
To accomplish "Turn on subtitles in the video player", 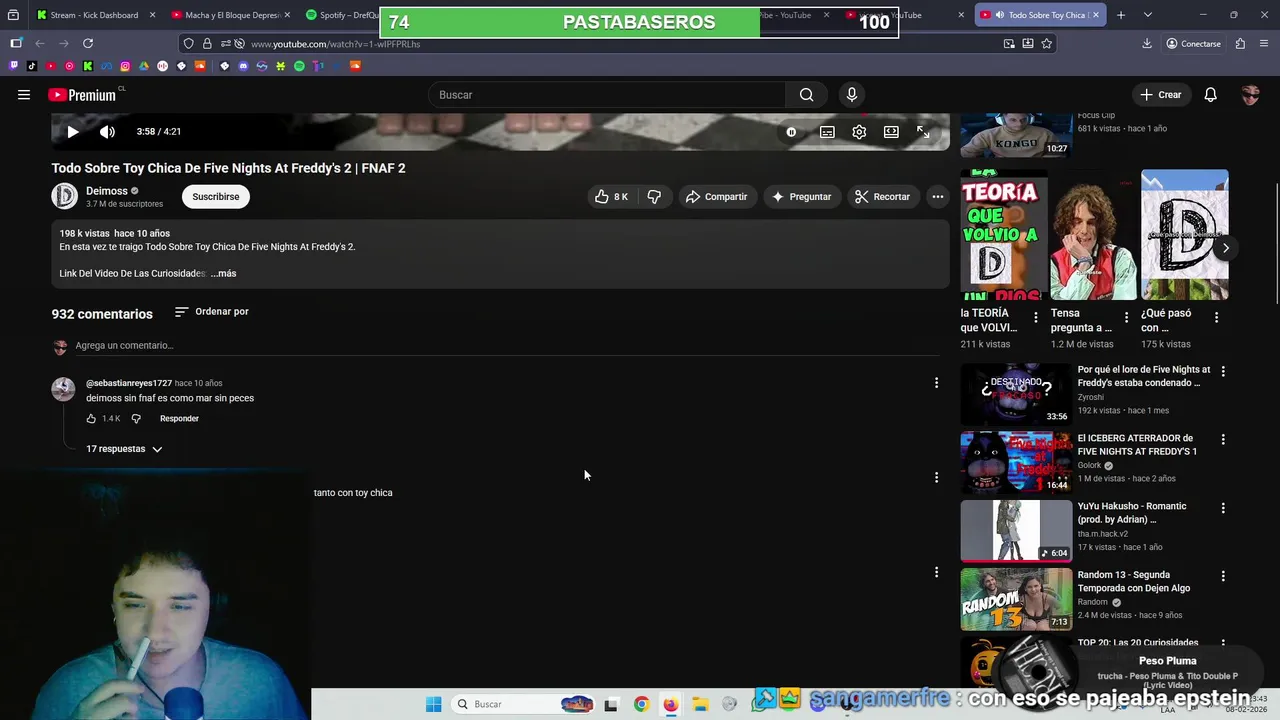I will [x=827, y=132].
